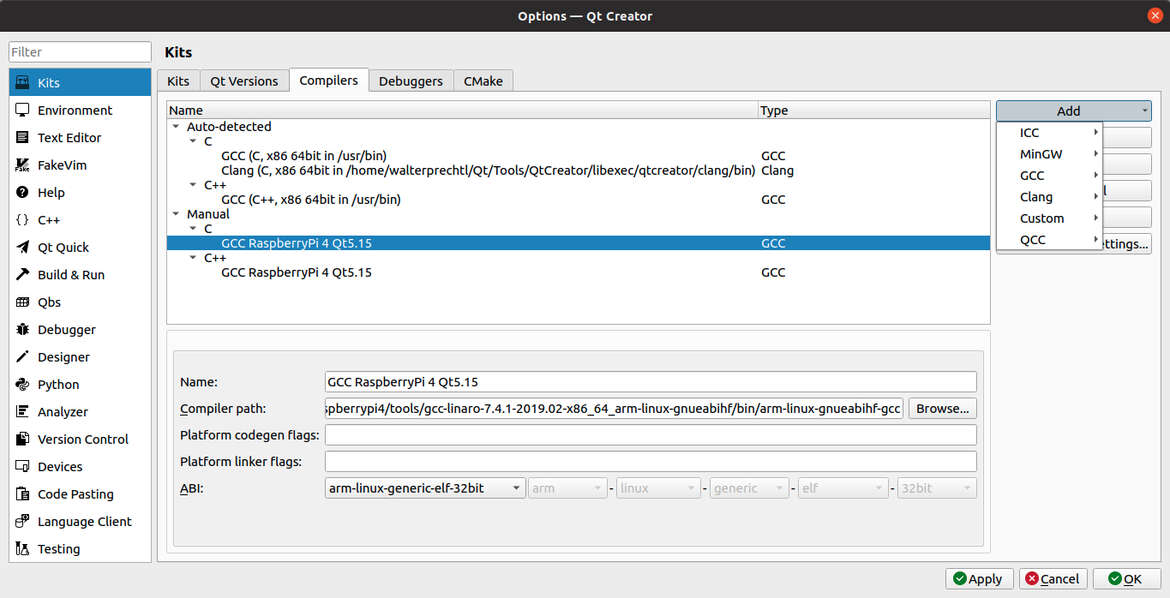Open the ABI arm-linux-generic-elf-32bit combo box
The width and height of the screenshot is (1170, 598).
coord(425,488)
